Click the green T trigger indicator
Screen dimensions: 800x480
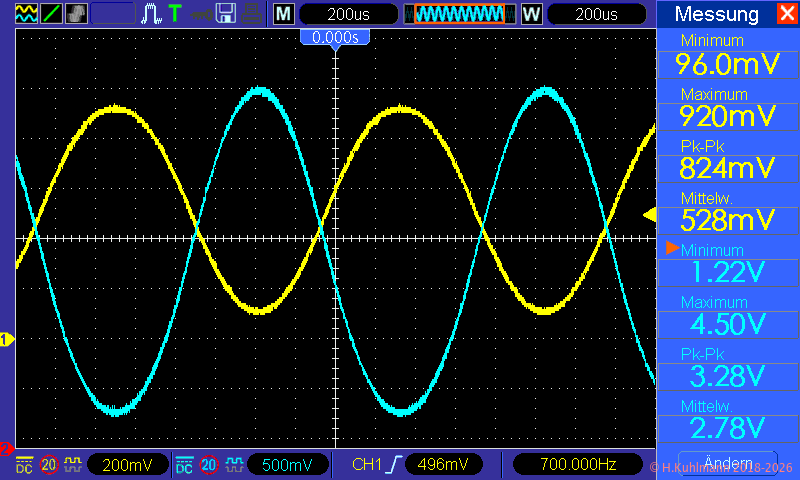tap(175, 14)
